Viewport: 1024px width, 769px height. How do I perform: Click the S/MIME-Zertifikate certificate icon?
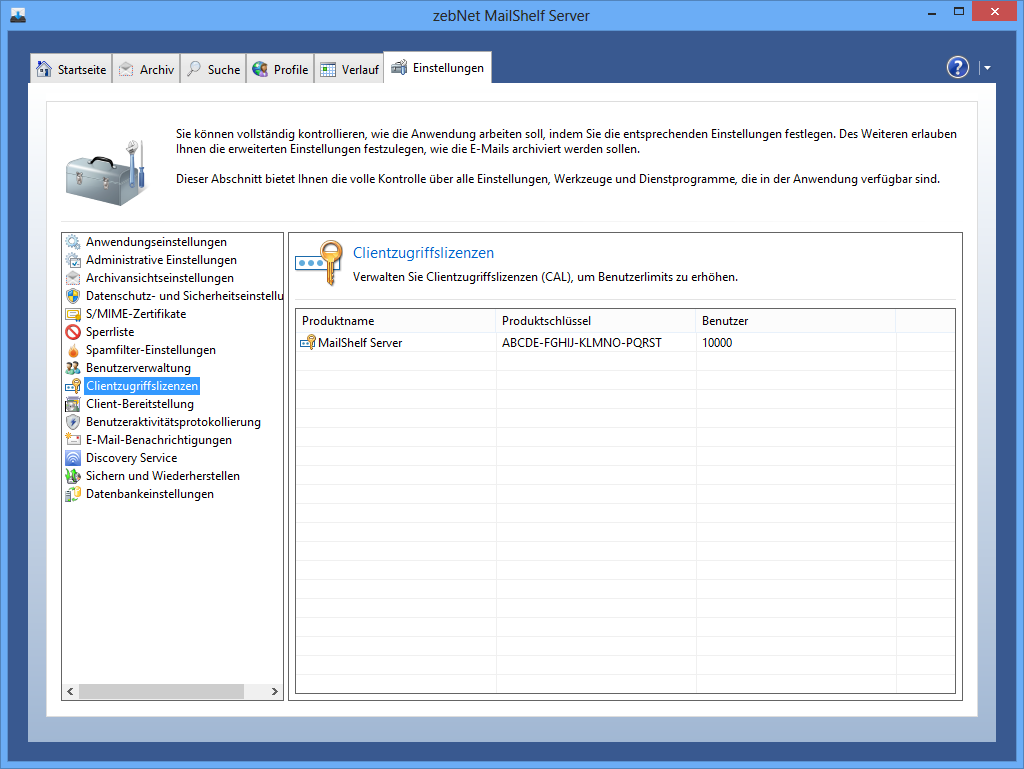[73, 314]
